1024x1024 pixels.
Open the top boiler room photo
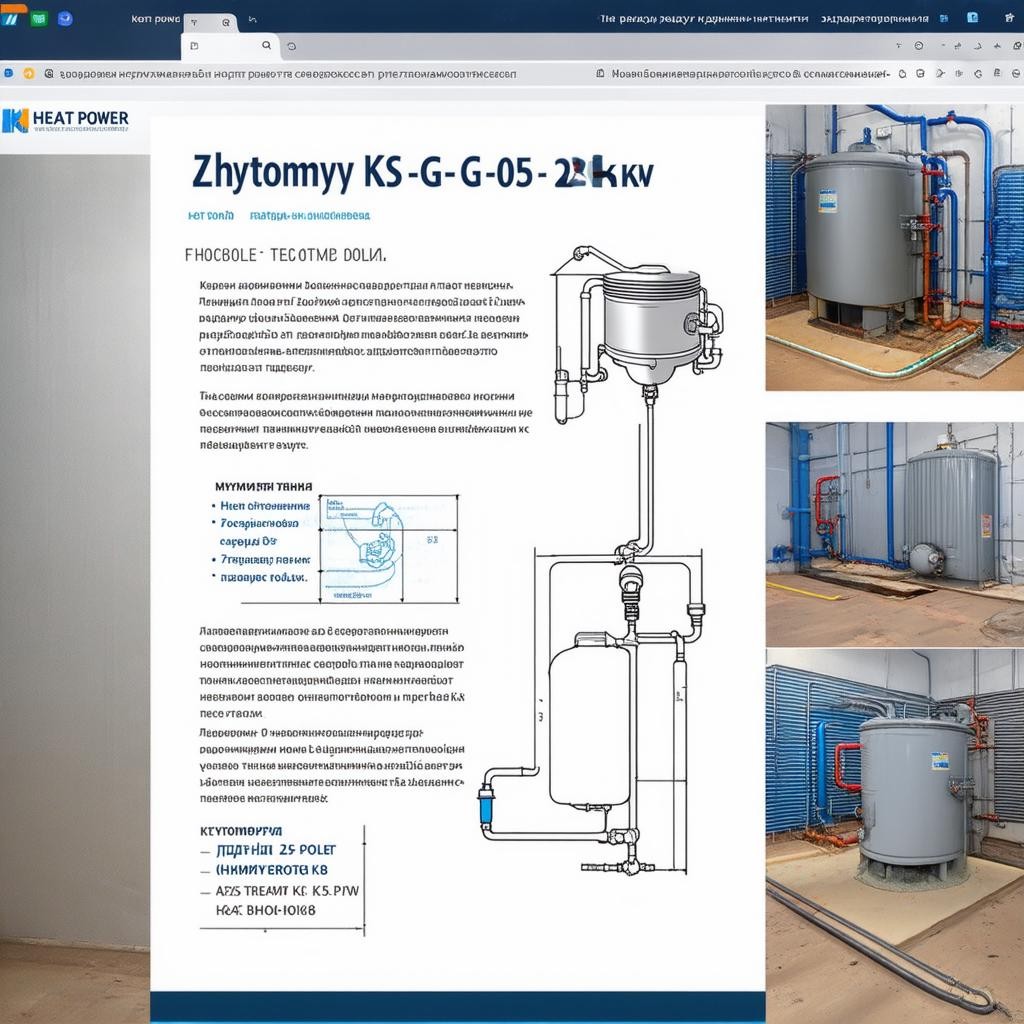coord(894,247)
